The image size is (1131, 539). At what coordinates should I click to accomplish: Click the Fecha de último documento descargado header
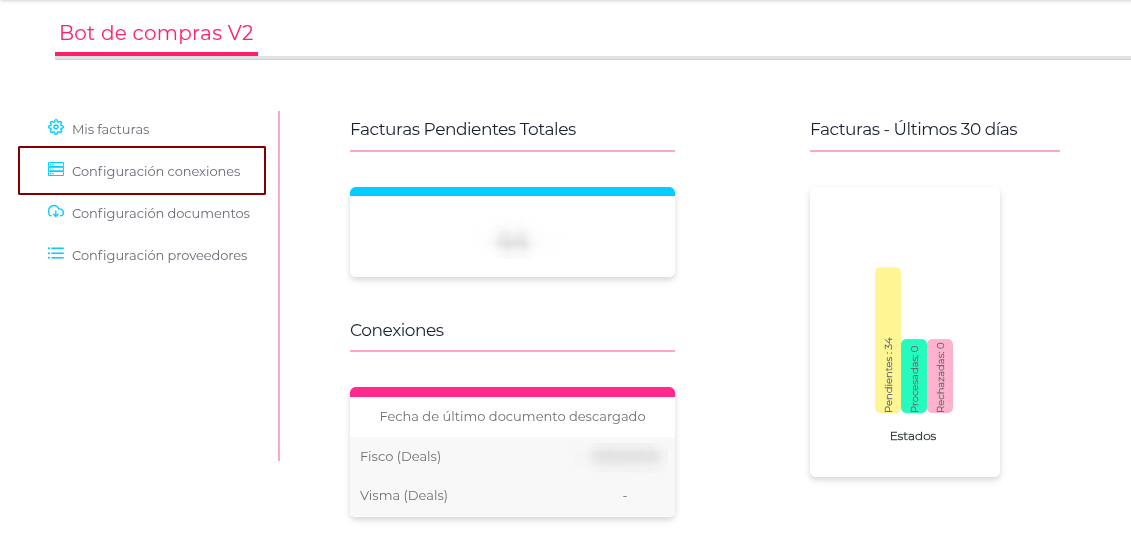pyautogui.click(x=512, y=416)
